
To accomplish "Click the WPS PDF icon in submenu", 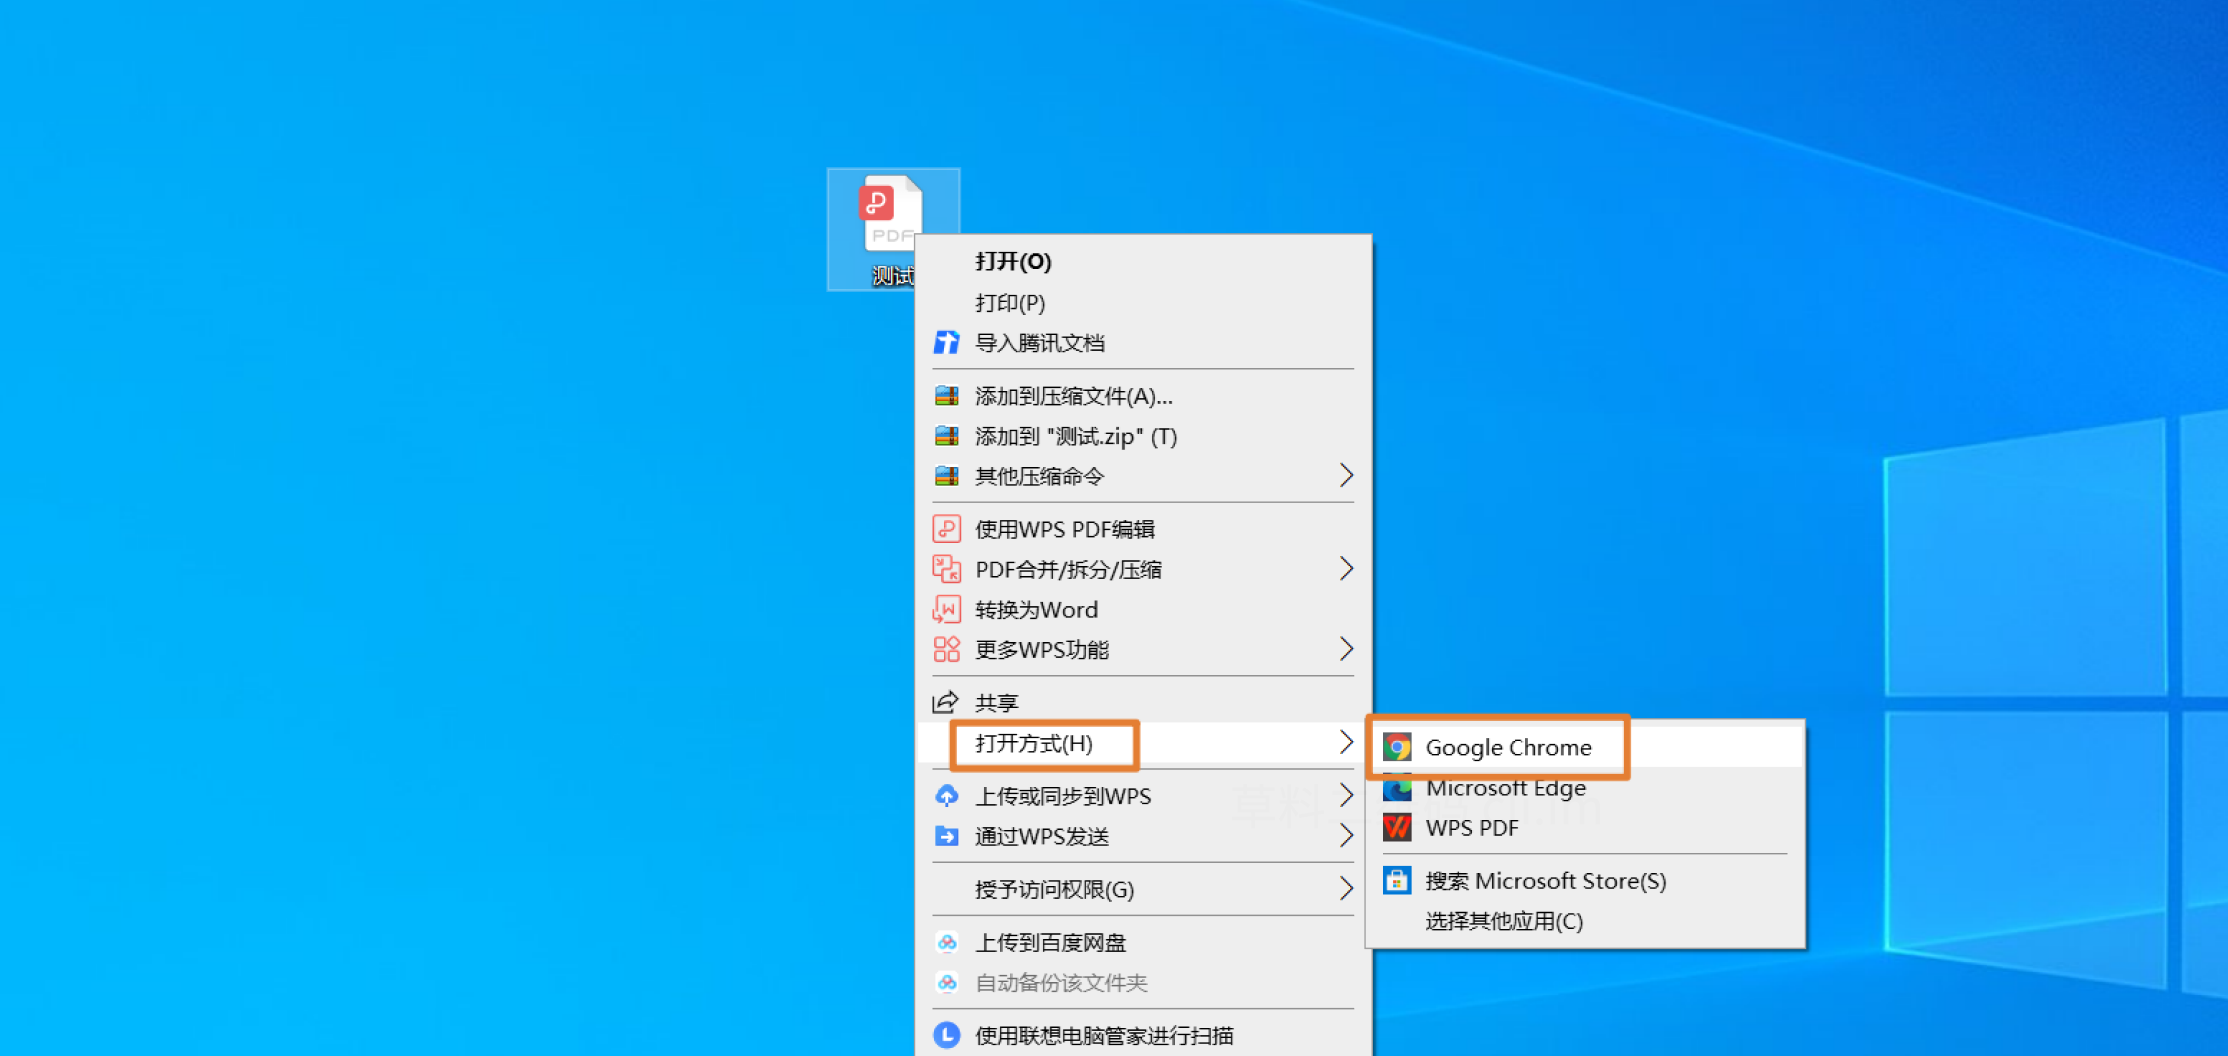I will click(x=1397, y=827).
